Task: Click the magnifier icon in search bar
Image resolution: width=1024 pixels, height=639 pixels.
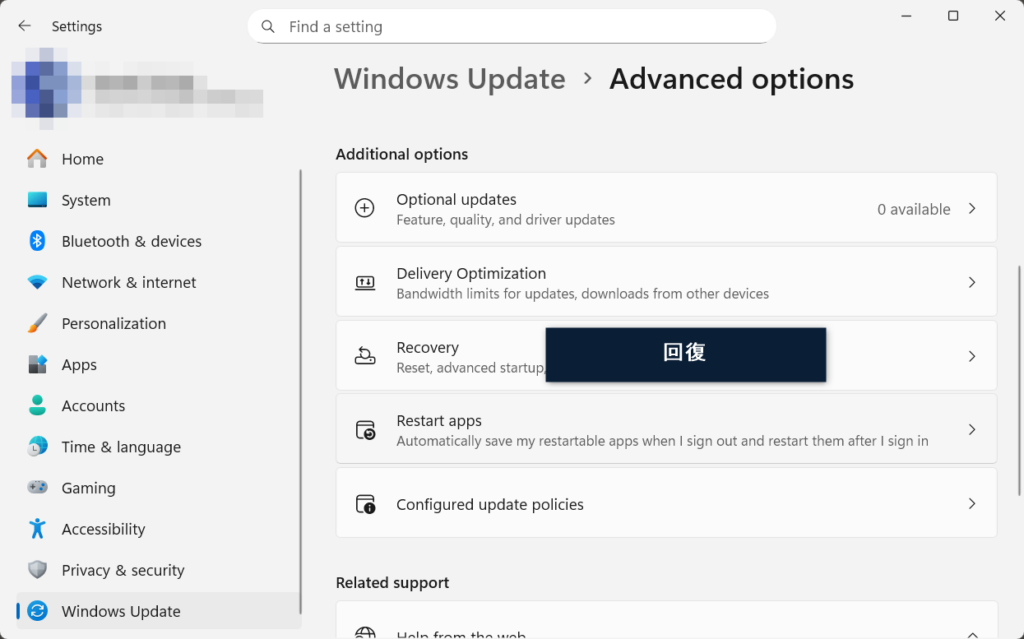Action: coord(268,26)
